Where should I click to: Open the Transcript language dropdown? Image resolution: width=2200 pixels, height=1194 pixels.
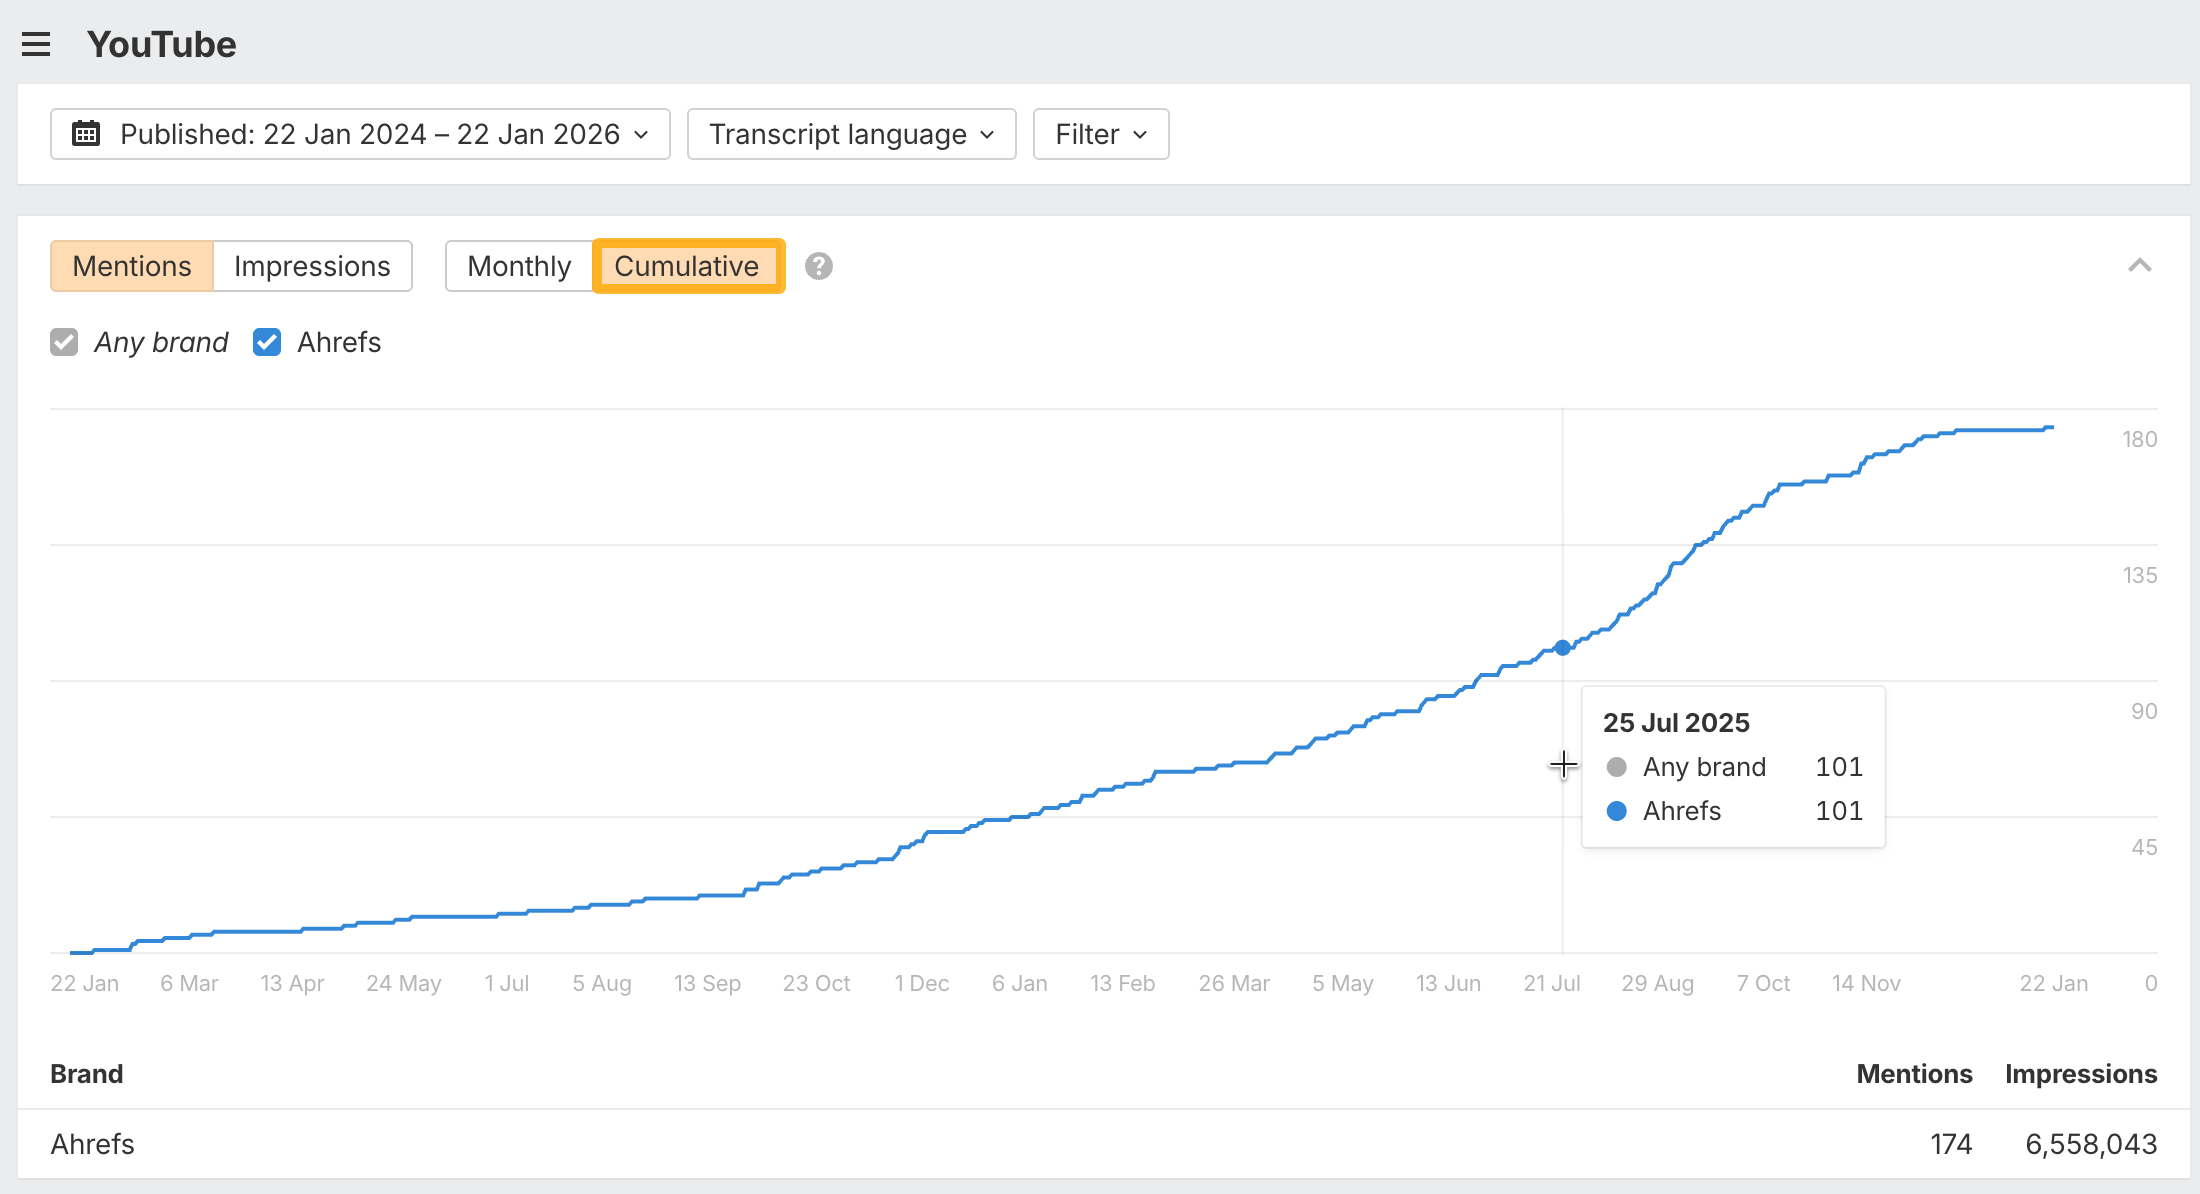(852, 134)
